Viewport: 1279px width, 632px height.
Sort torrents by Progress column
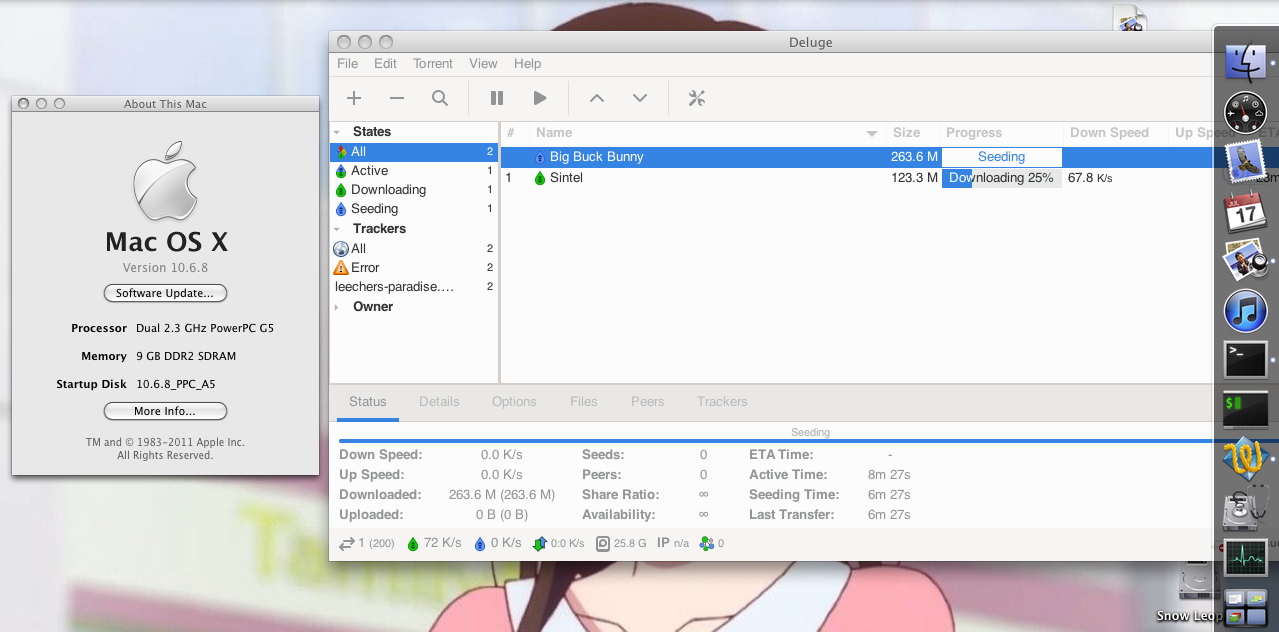(x=1001, y=133)
